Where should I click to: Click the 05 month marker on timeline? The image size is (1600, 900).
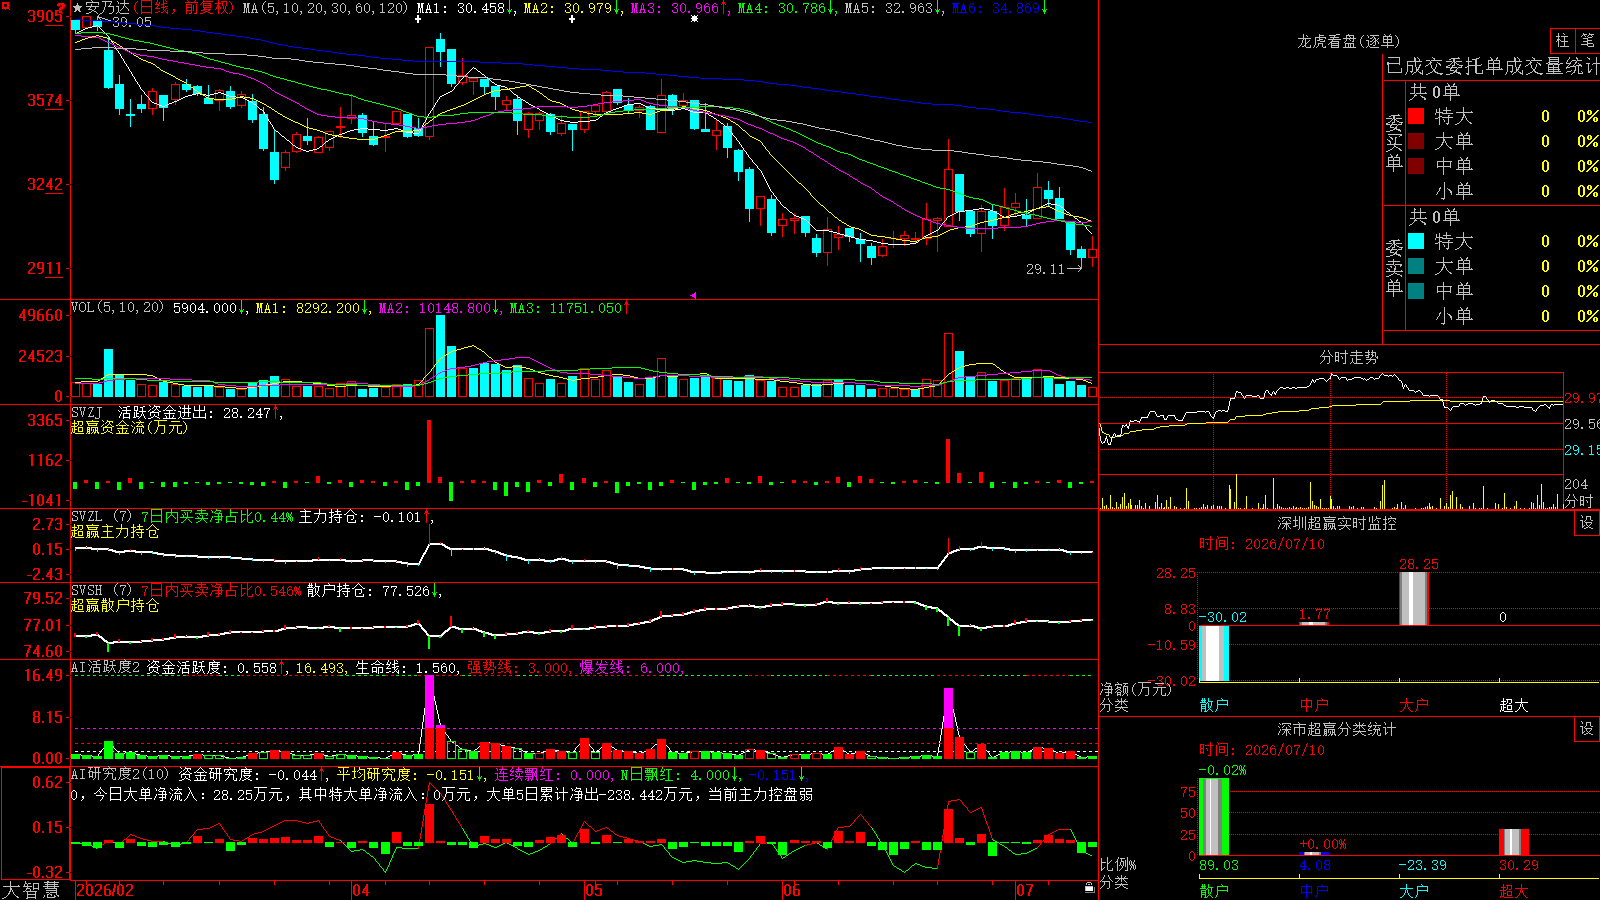594,890
